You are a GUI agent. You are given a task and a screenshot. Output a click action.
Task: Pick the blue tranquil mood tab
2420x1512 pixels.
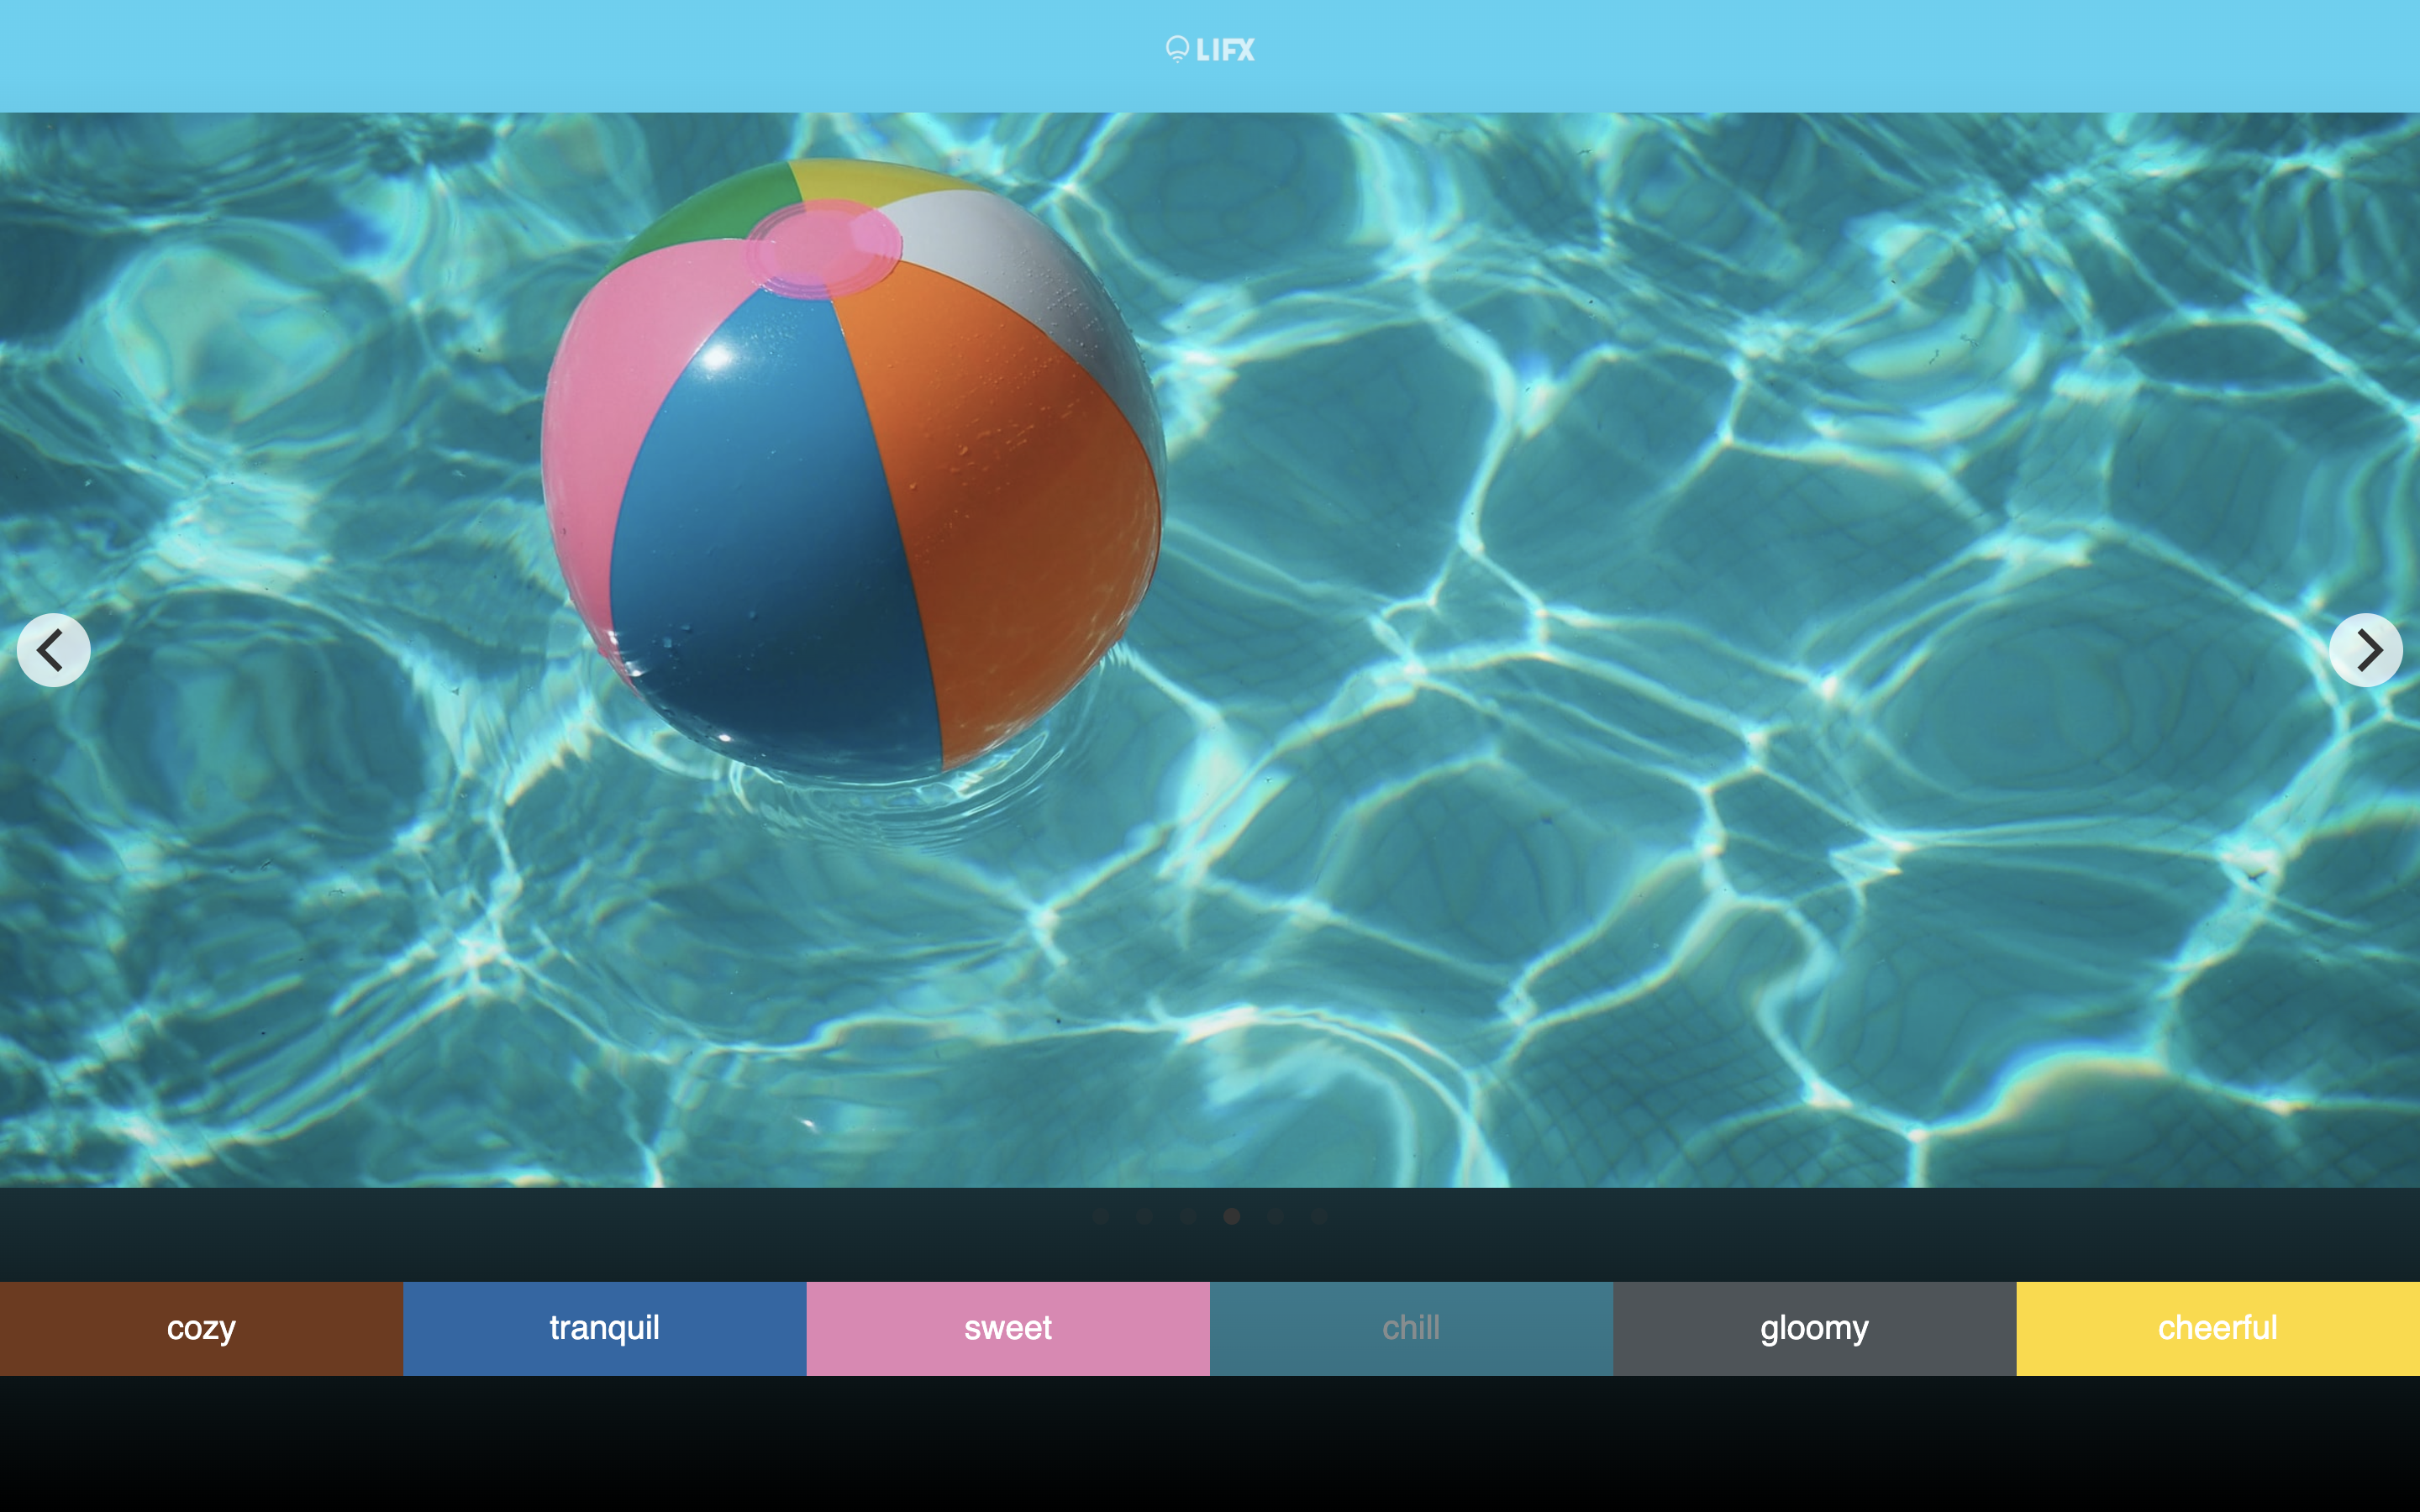[x=604, y=1328]
